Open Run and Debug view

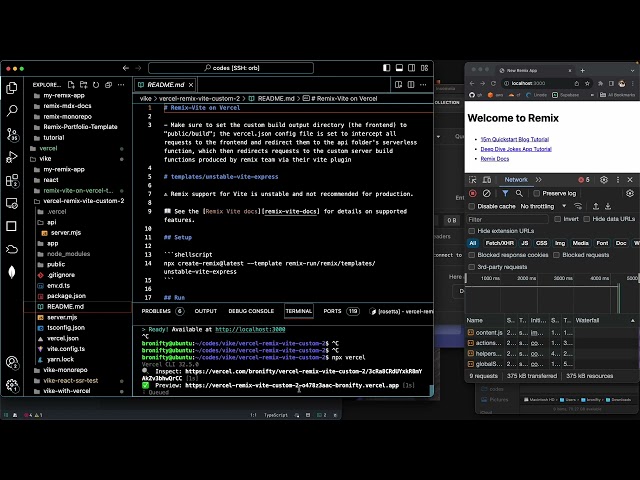pos(12,157)
